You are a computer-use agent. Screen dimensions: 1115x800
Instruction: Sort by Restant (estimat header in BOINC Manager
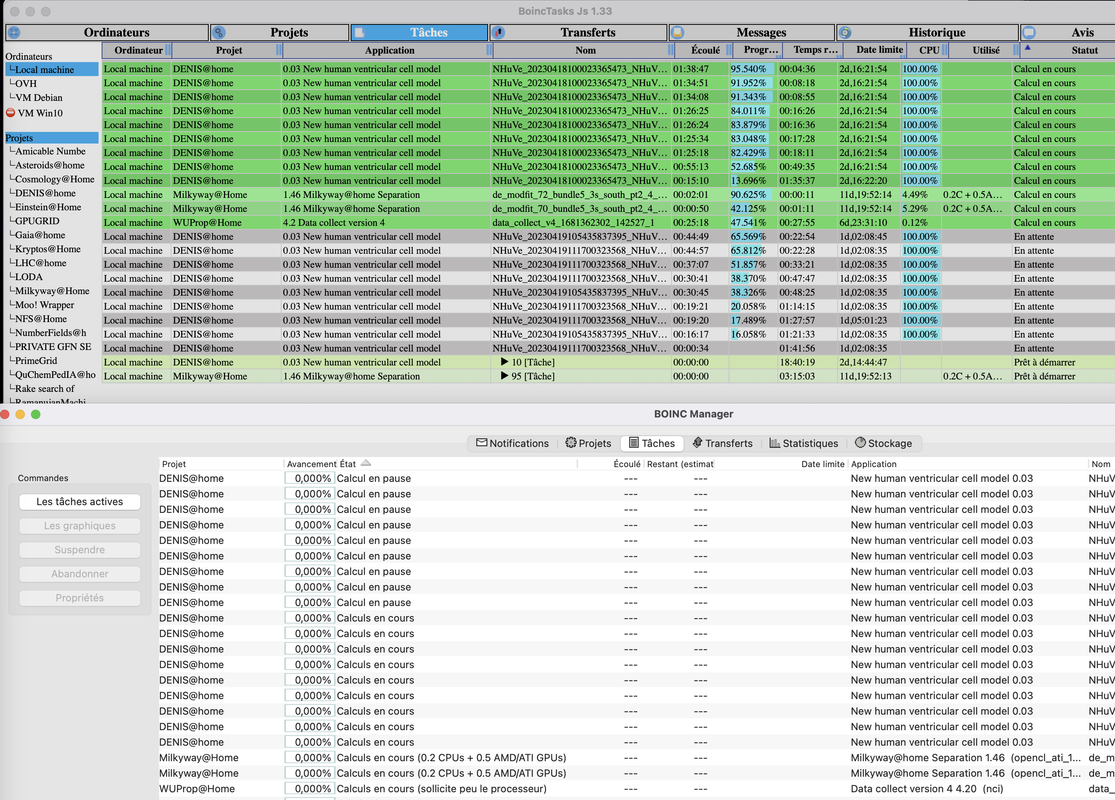[x=681, y=464]
